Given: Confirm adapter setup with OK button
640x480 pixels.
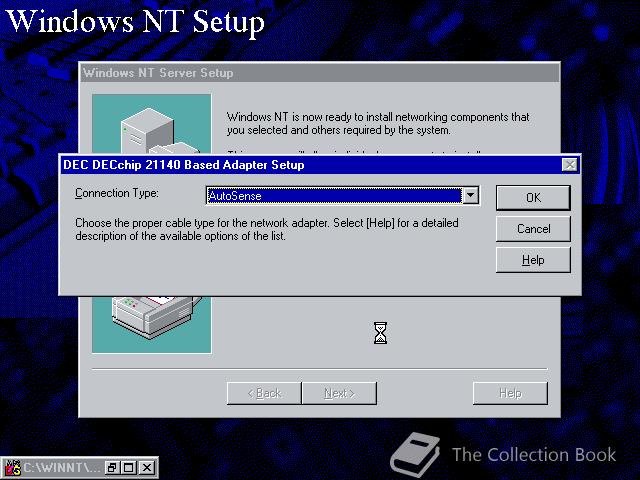Looking at the screenshot, I should 533,198.
